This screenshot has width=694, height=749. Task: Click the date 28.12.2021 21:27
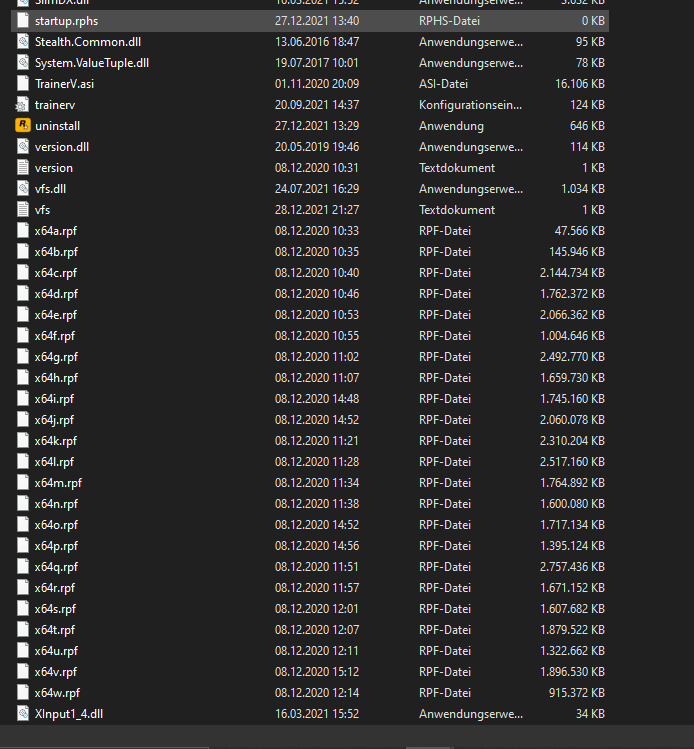pyautogui.click(x=317, y=210)
